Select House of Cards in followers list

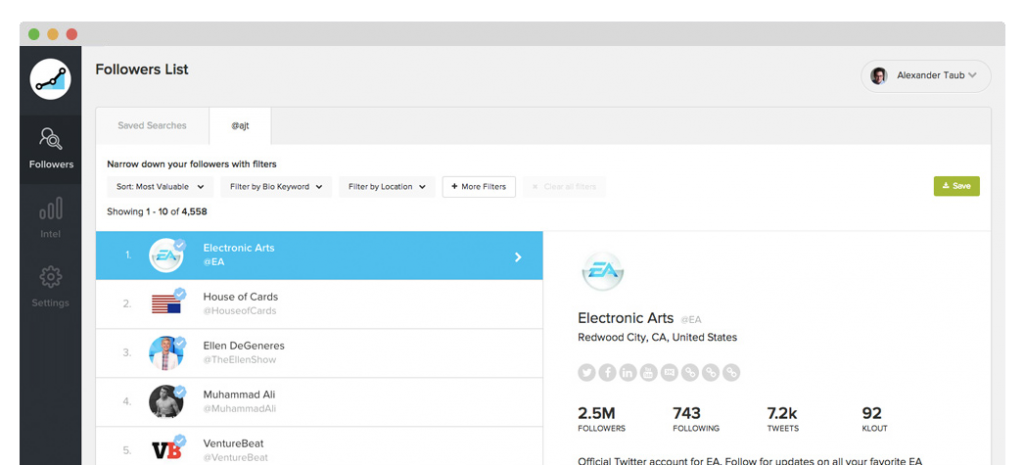coord(319,304)
